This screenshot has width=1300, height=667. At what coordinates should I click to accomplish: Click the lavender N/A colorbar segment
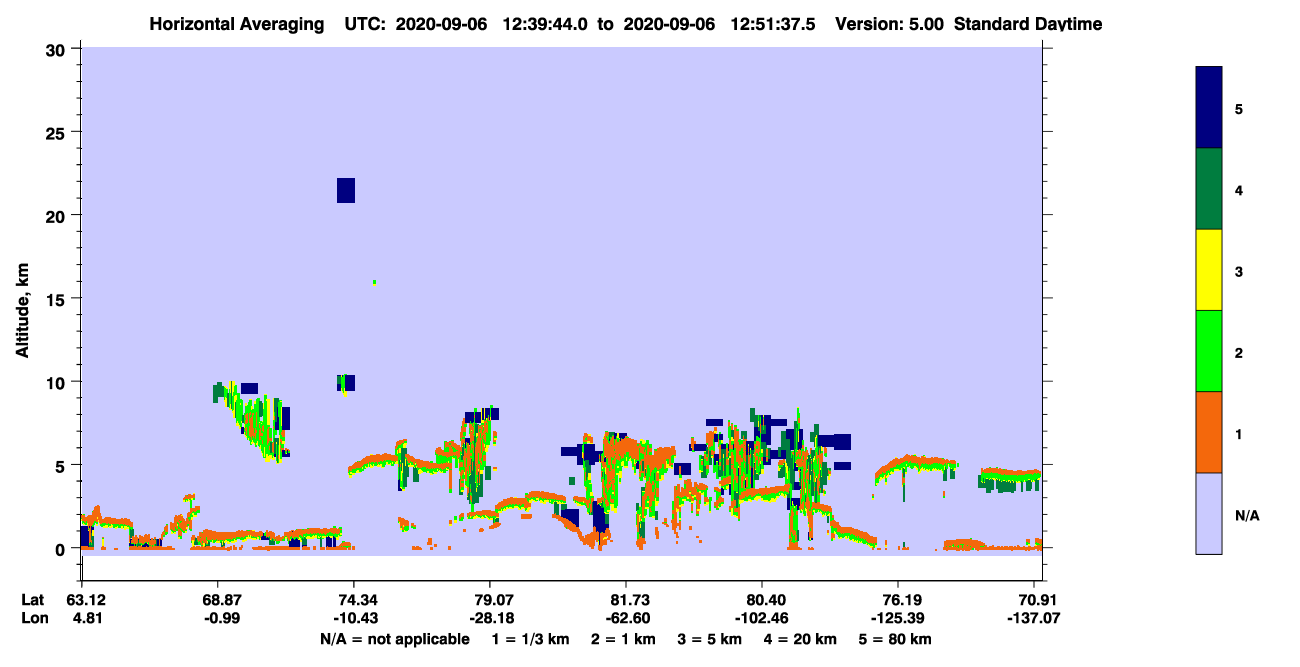(1209, 513)
